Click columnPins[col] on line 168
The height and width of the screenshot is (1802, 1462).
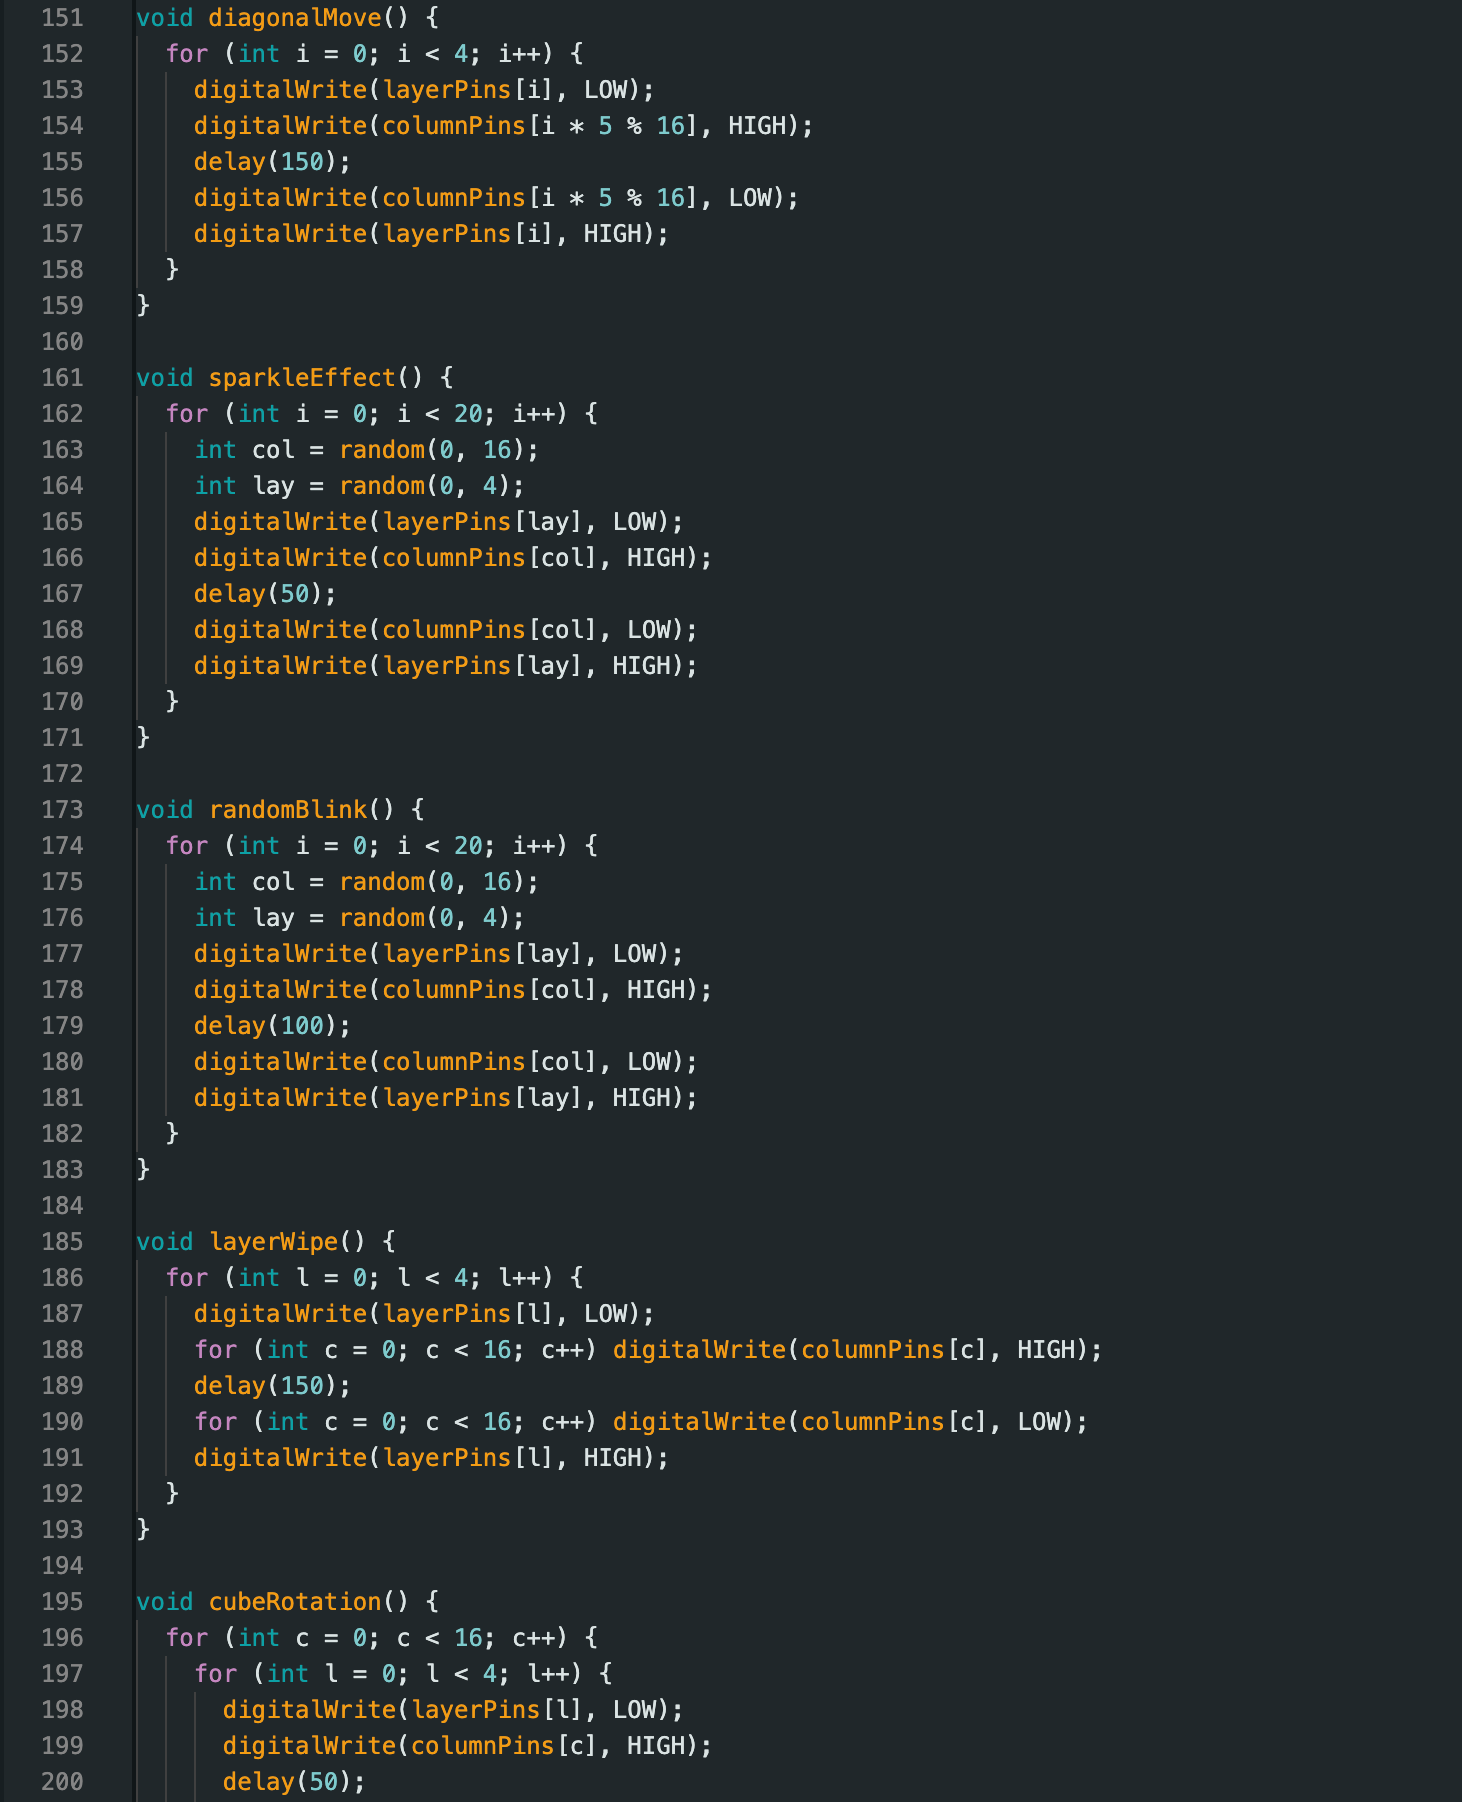click(x=490, y=630)
